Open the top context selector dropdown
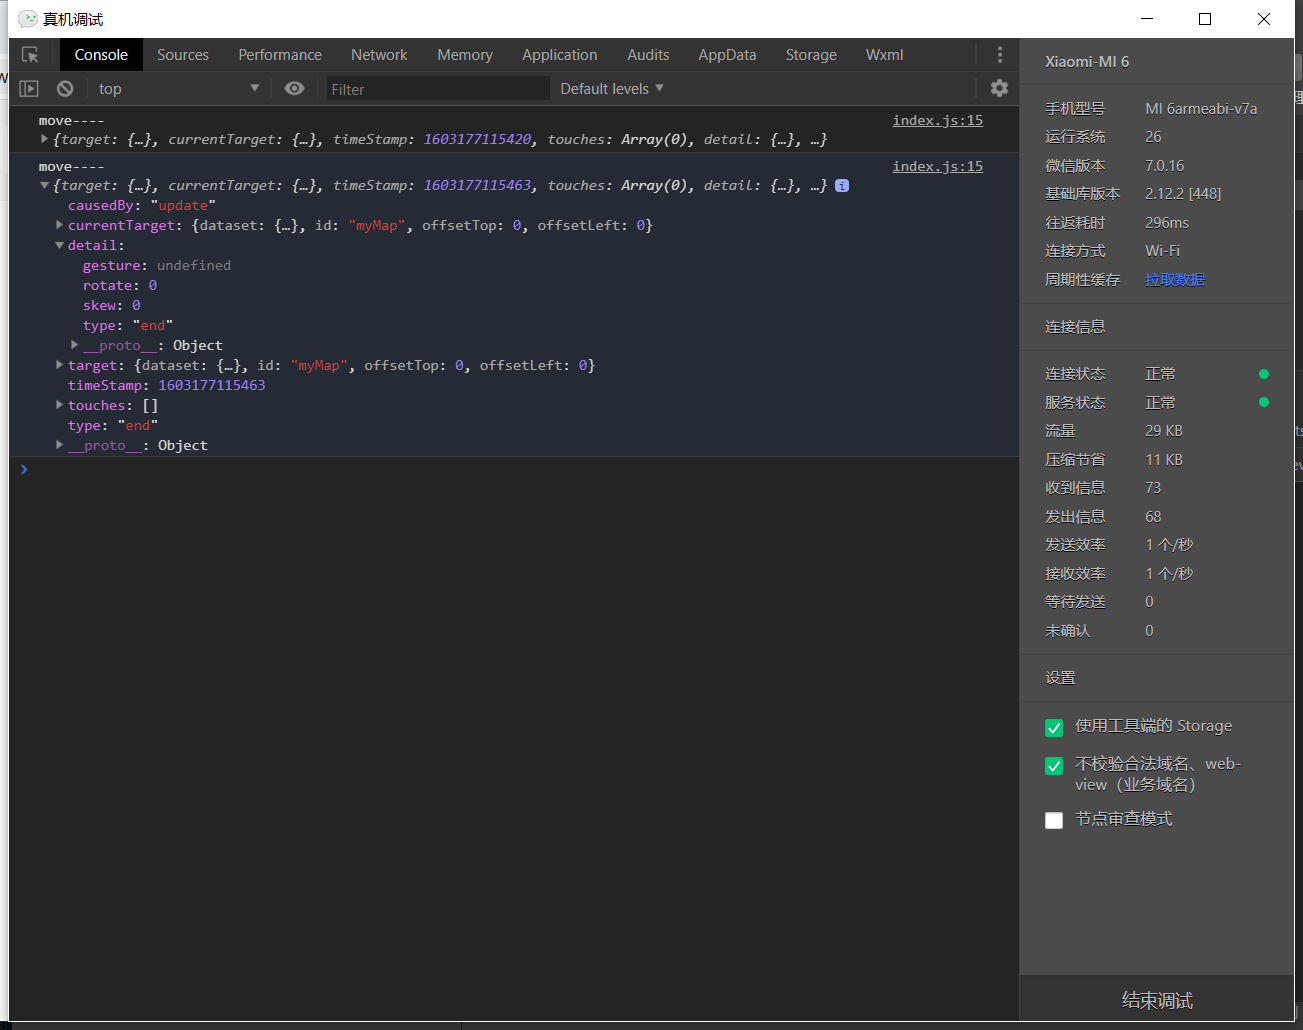Viewport: 1303px width, 1030px height. (x=179, y=89)
